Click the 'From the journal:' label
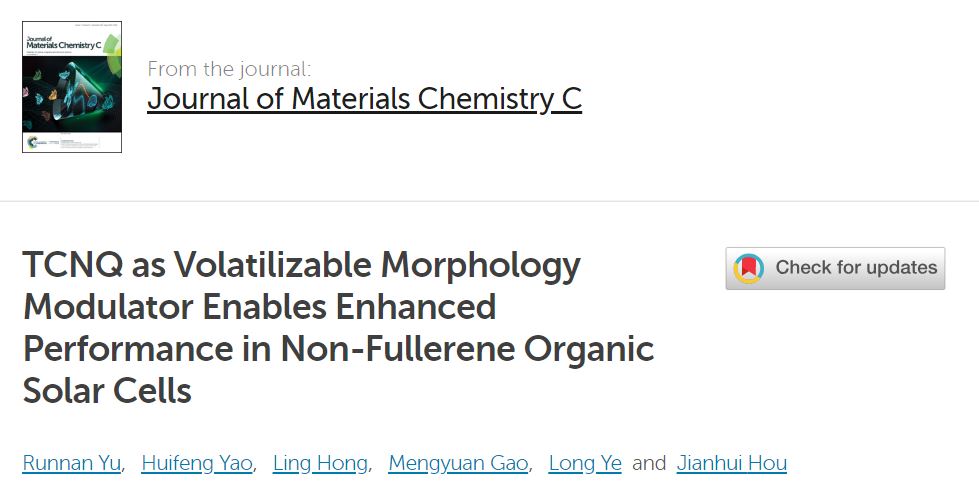The image size is (979, 498). 229,69
